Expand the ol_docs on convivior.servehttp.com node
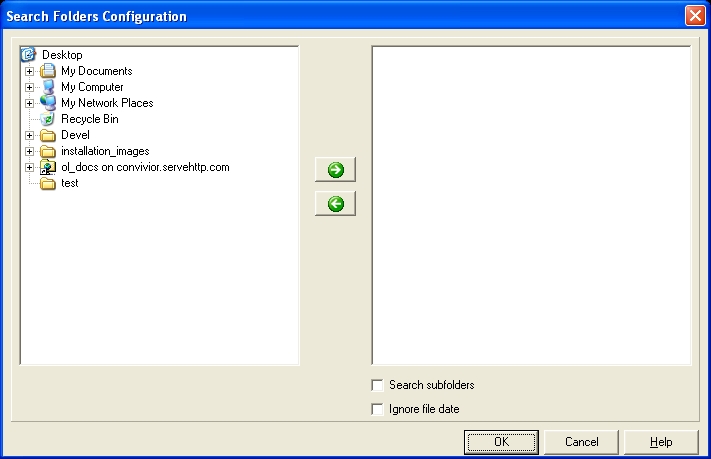The image size is (711, 459). coord(29,167)
